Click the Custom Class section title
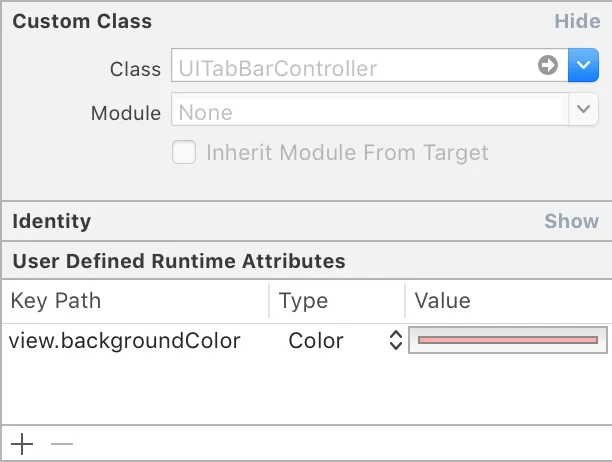The image size is (612, 462). coord(83,21)
